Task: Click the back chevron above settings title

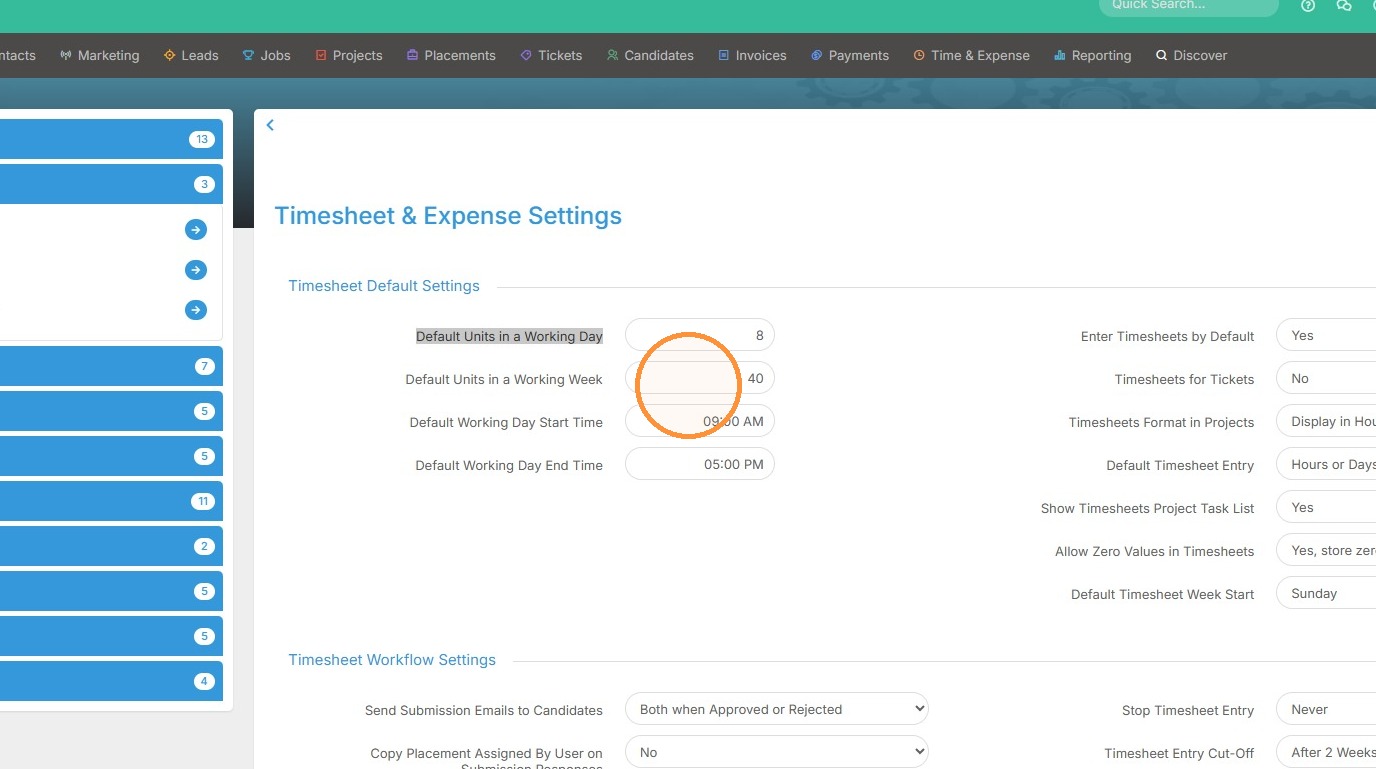Action: (270, 125)
